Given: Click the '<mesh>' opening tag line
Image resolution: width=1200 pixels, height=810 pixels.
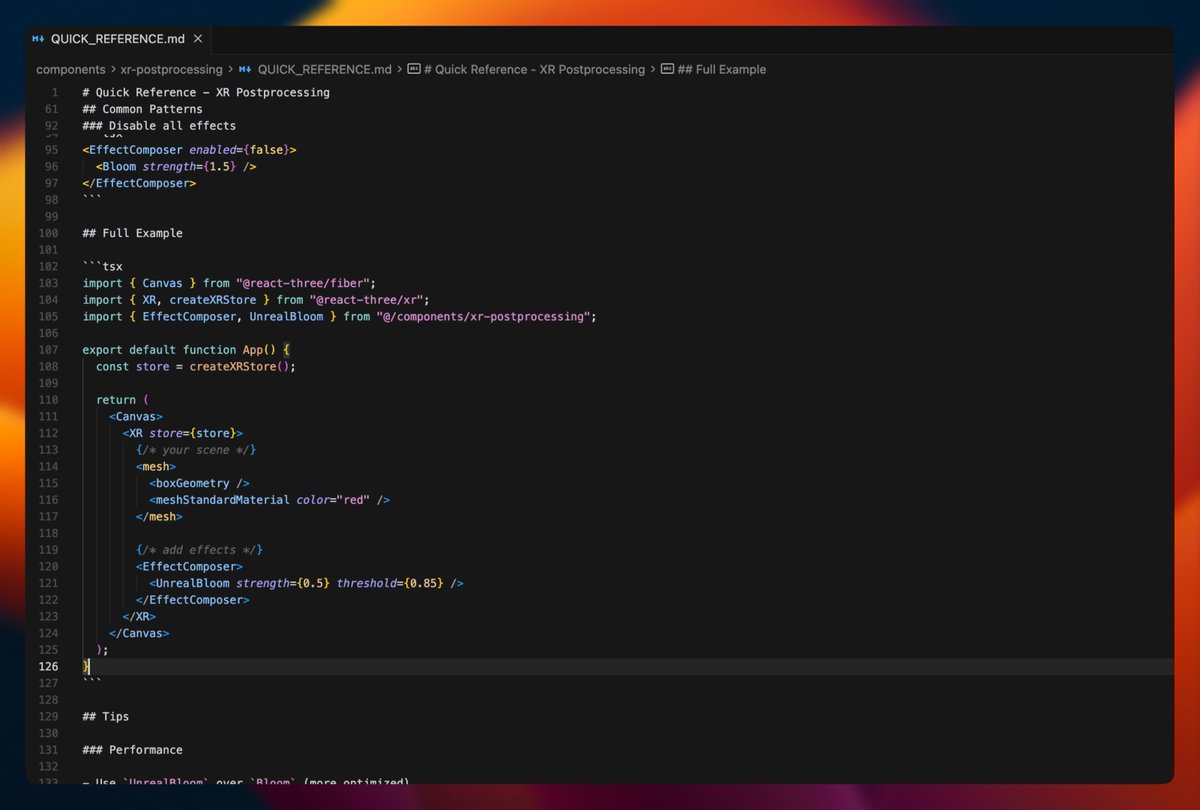Looking at the screenshot, I should (156, 466).
